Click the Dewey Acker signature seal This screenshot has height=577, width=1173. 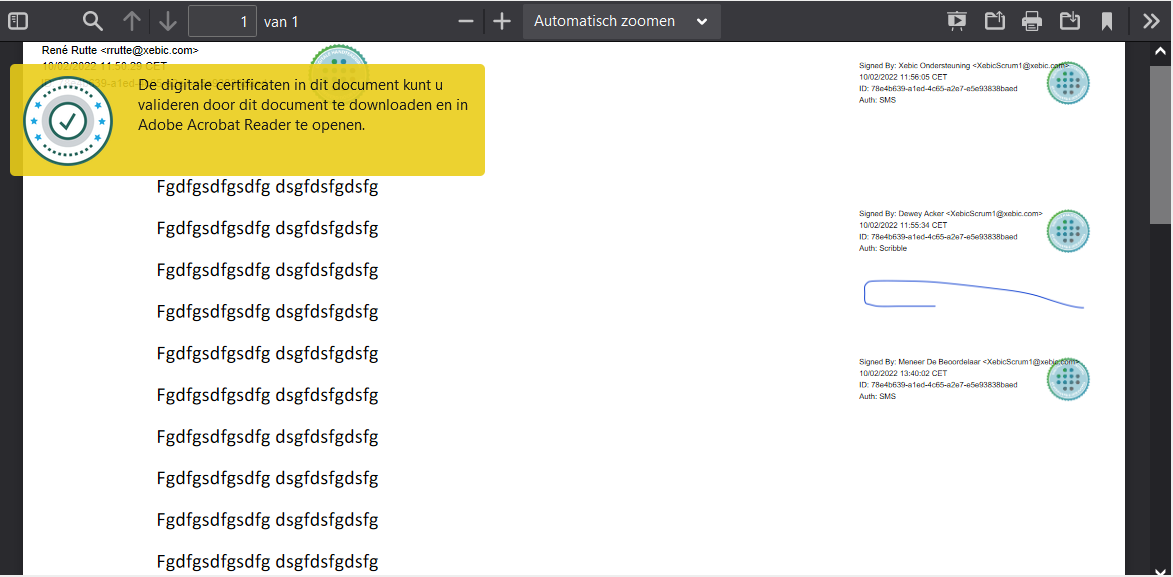coord(1068,231)
